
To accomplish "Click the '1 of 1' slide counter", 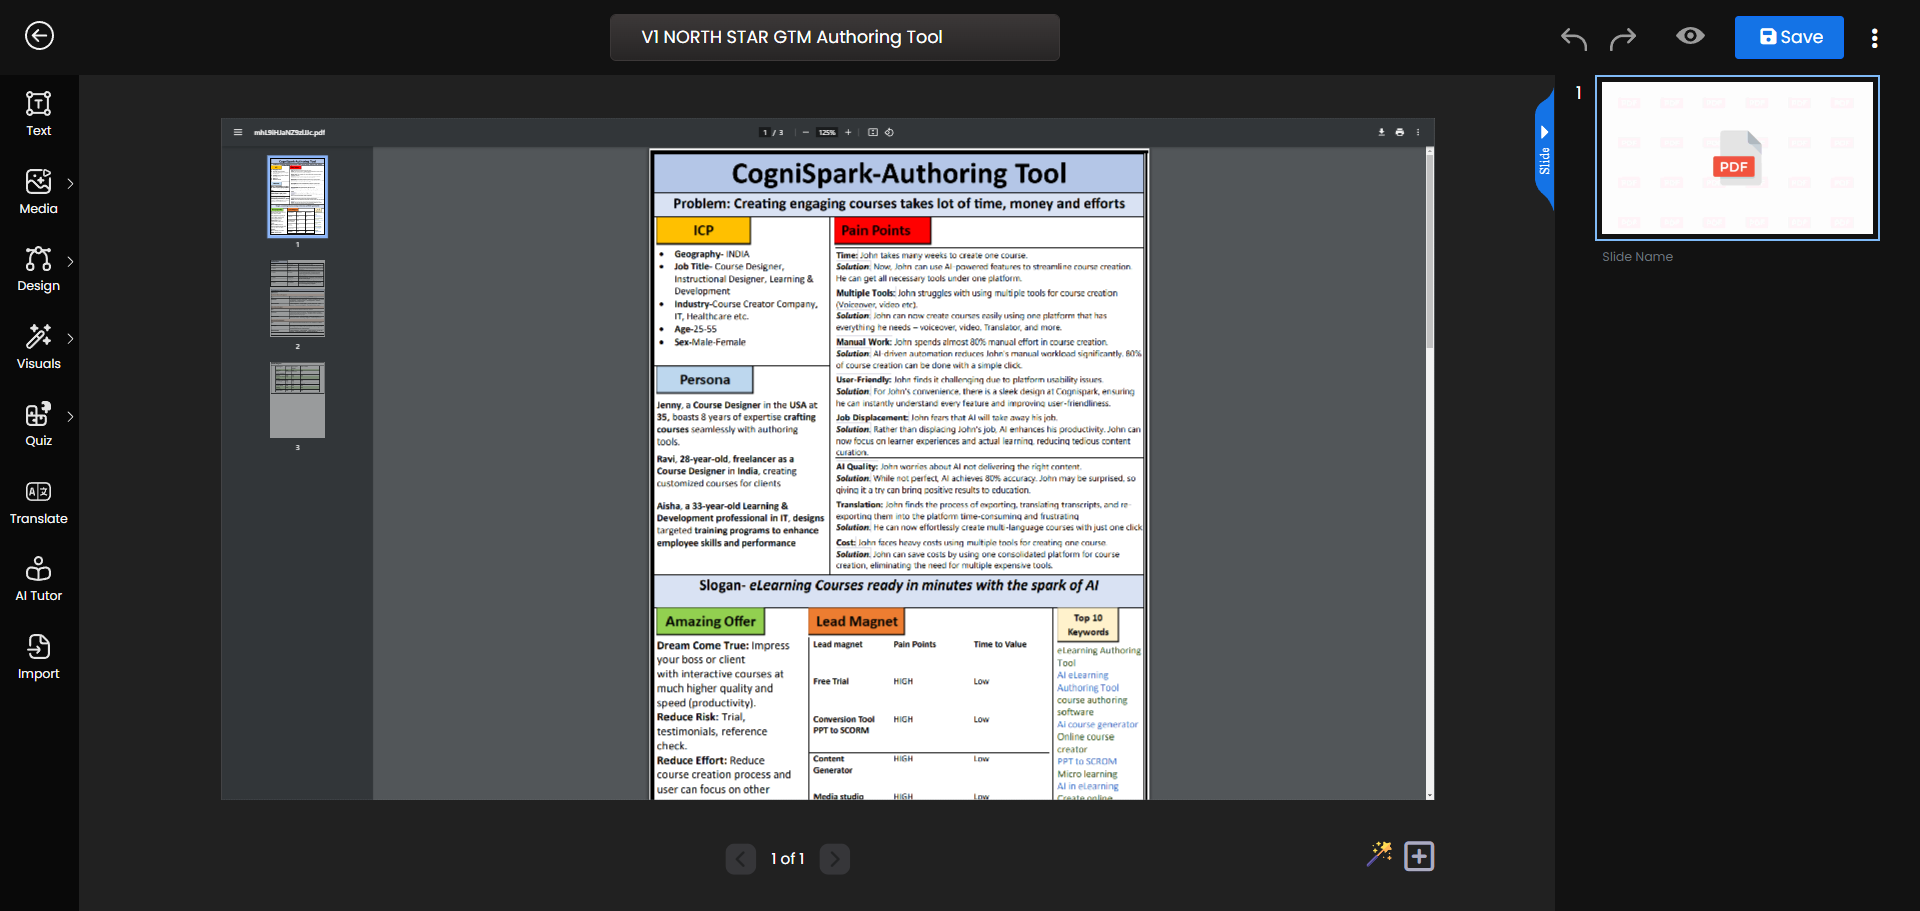I will [788, 859].
